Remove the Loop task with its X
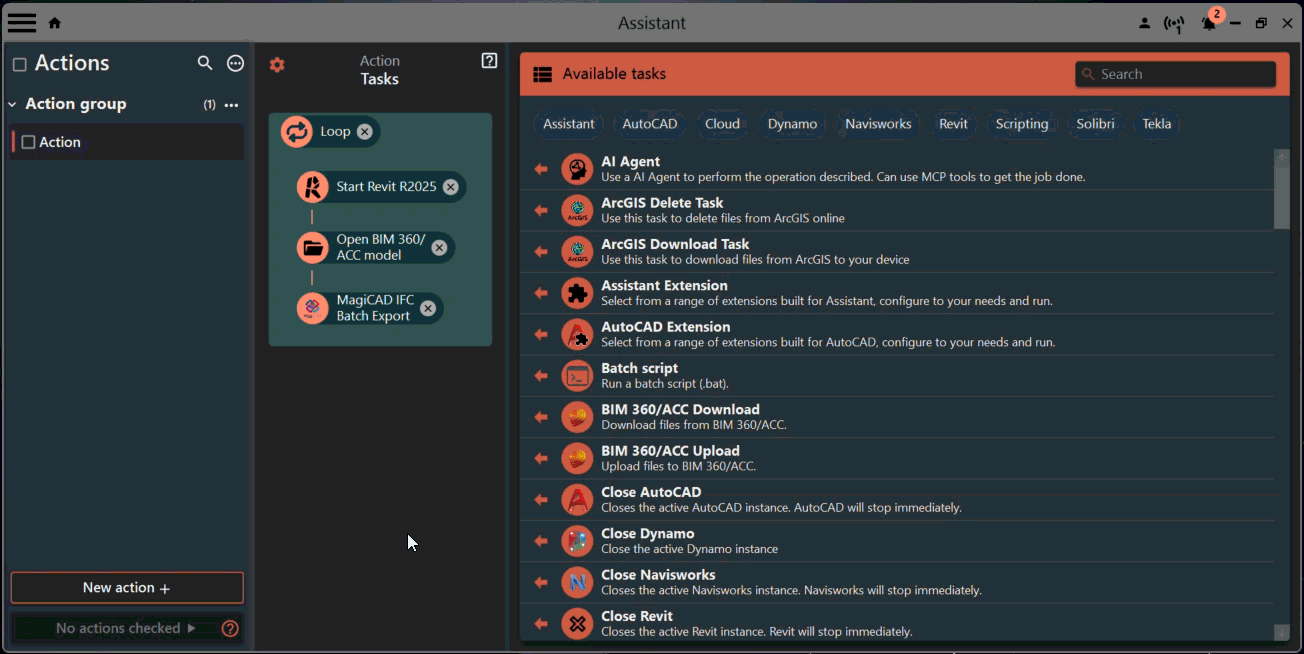The width and height of the screenshot is (1304, 654). click(365, 131)
